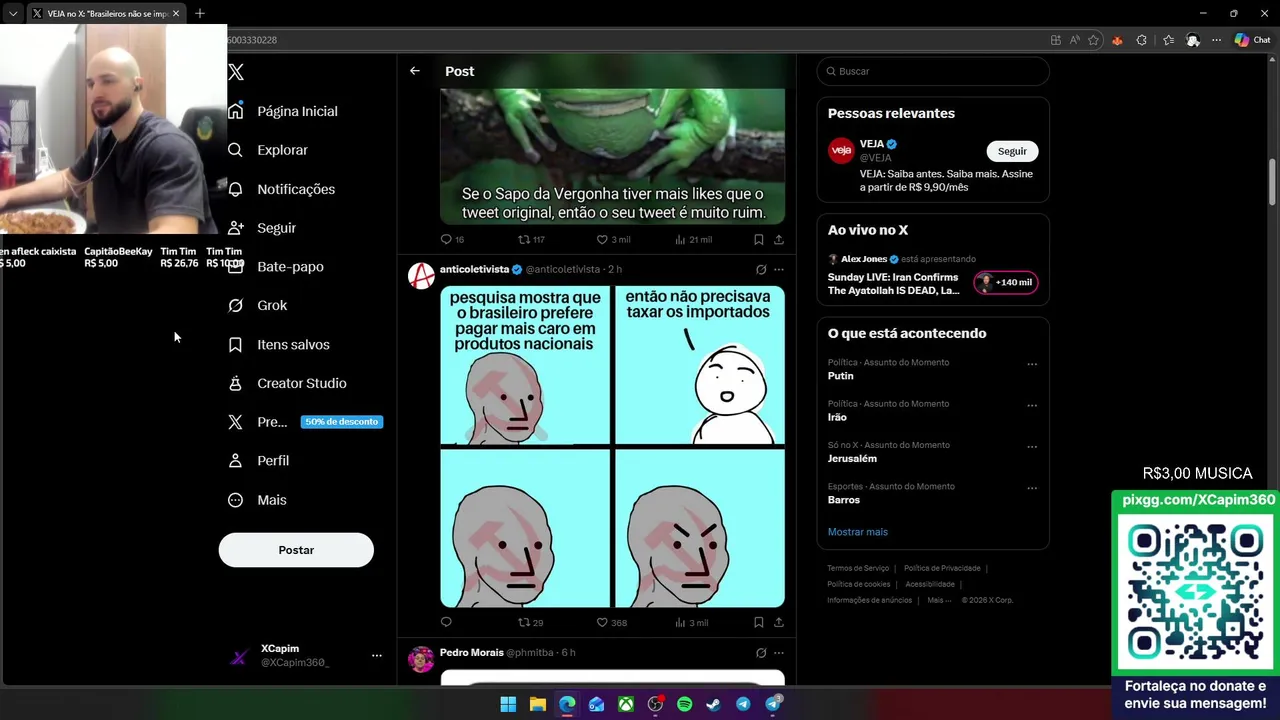Open options for the Barros trend
This screenshot has width=1280, height=720.
pos(1032,488)
